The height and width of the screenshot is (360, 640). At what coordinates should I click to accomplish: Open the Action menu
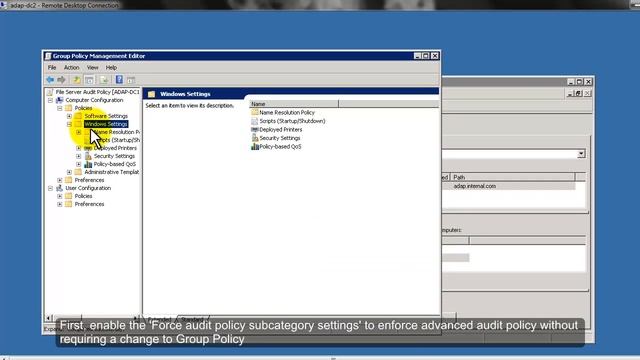[71, 67]
